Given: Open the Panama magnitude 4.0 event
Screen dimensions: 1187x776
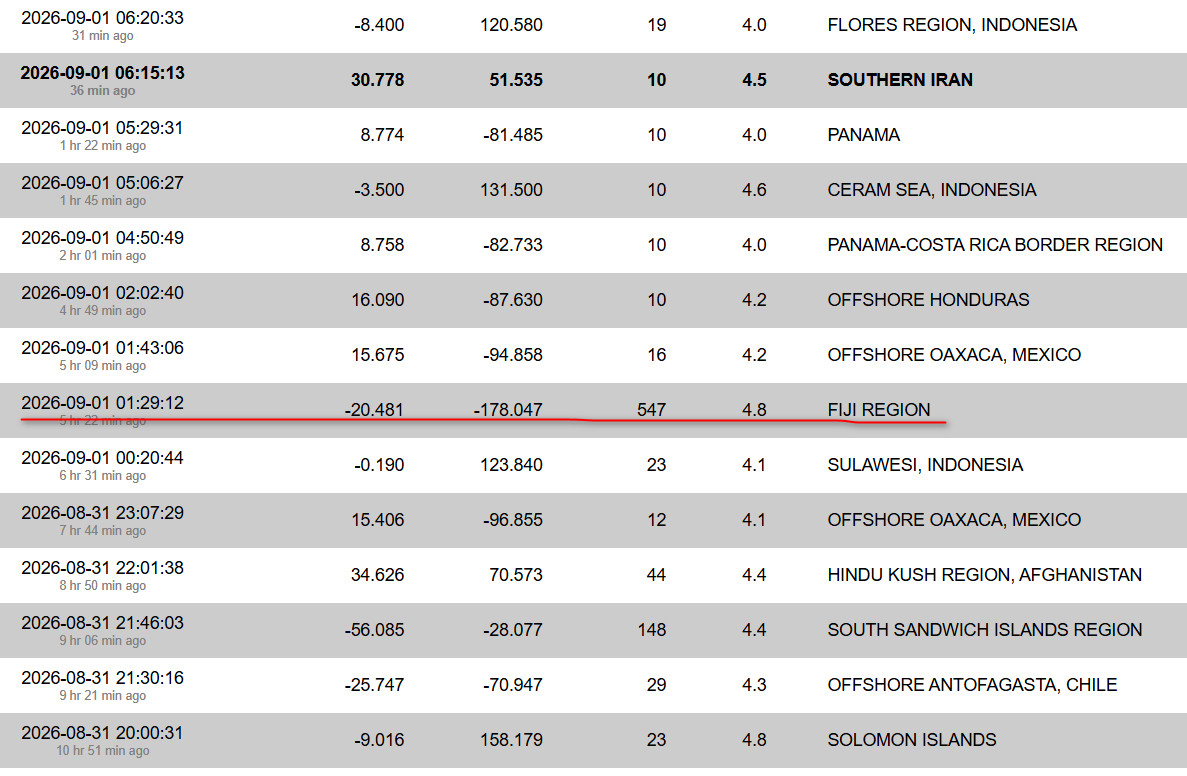Looking at the screenshot, I should [x=863, y=135].
